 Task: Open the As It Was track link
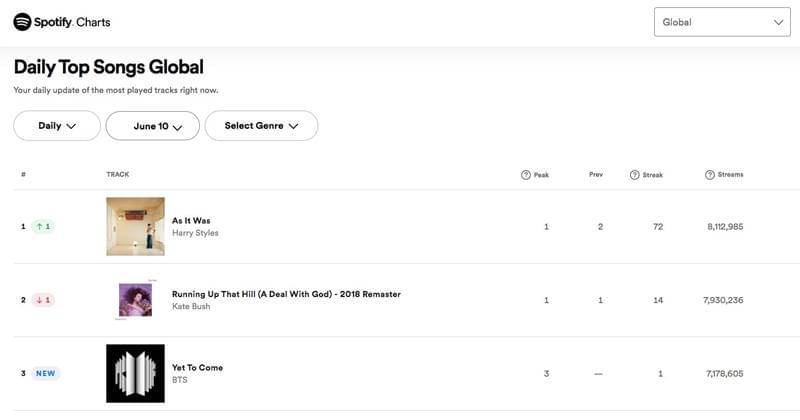(191, 220)
